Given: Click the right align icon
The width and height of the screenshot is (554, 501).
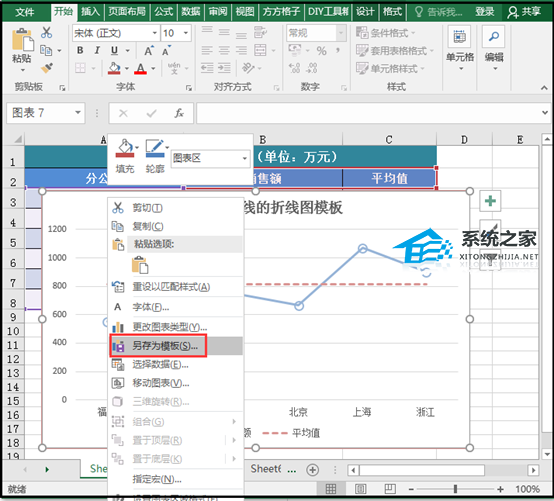Looking at the screenshot, I should [241, 51].
